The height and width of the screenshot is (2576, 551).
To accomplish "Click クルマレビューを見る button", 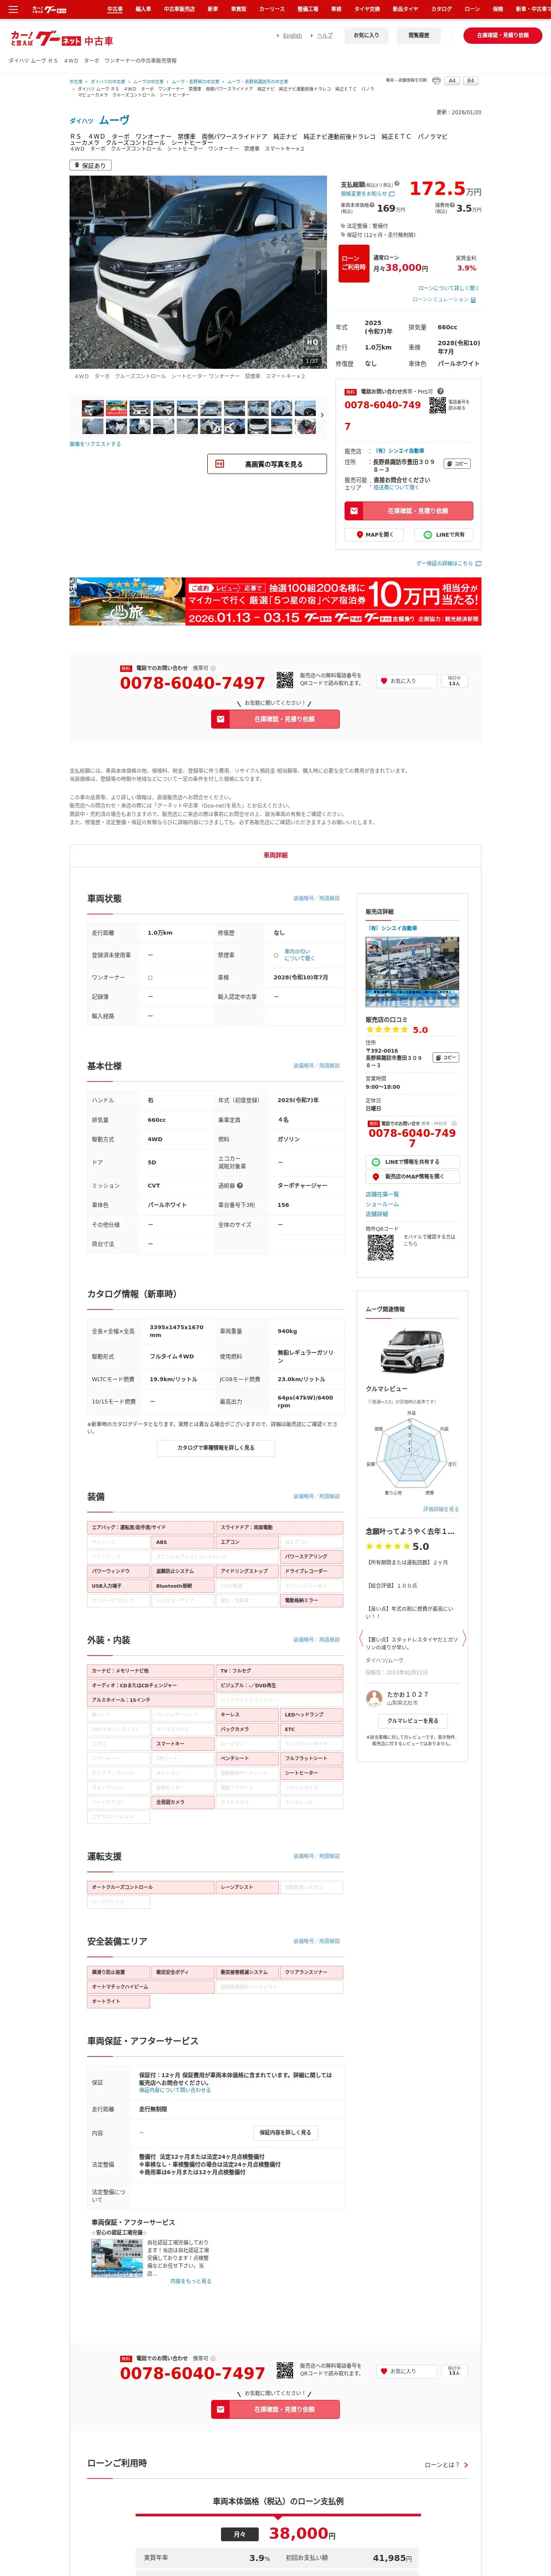I will 412,1721.
